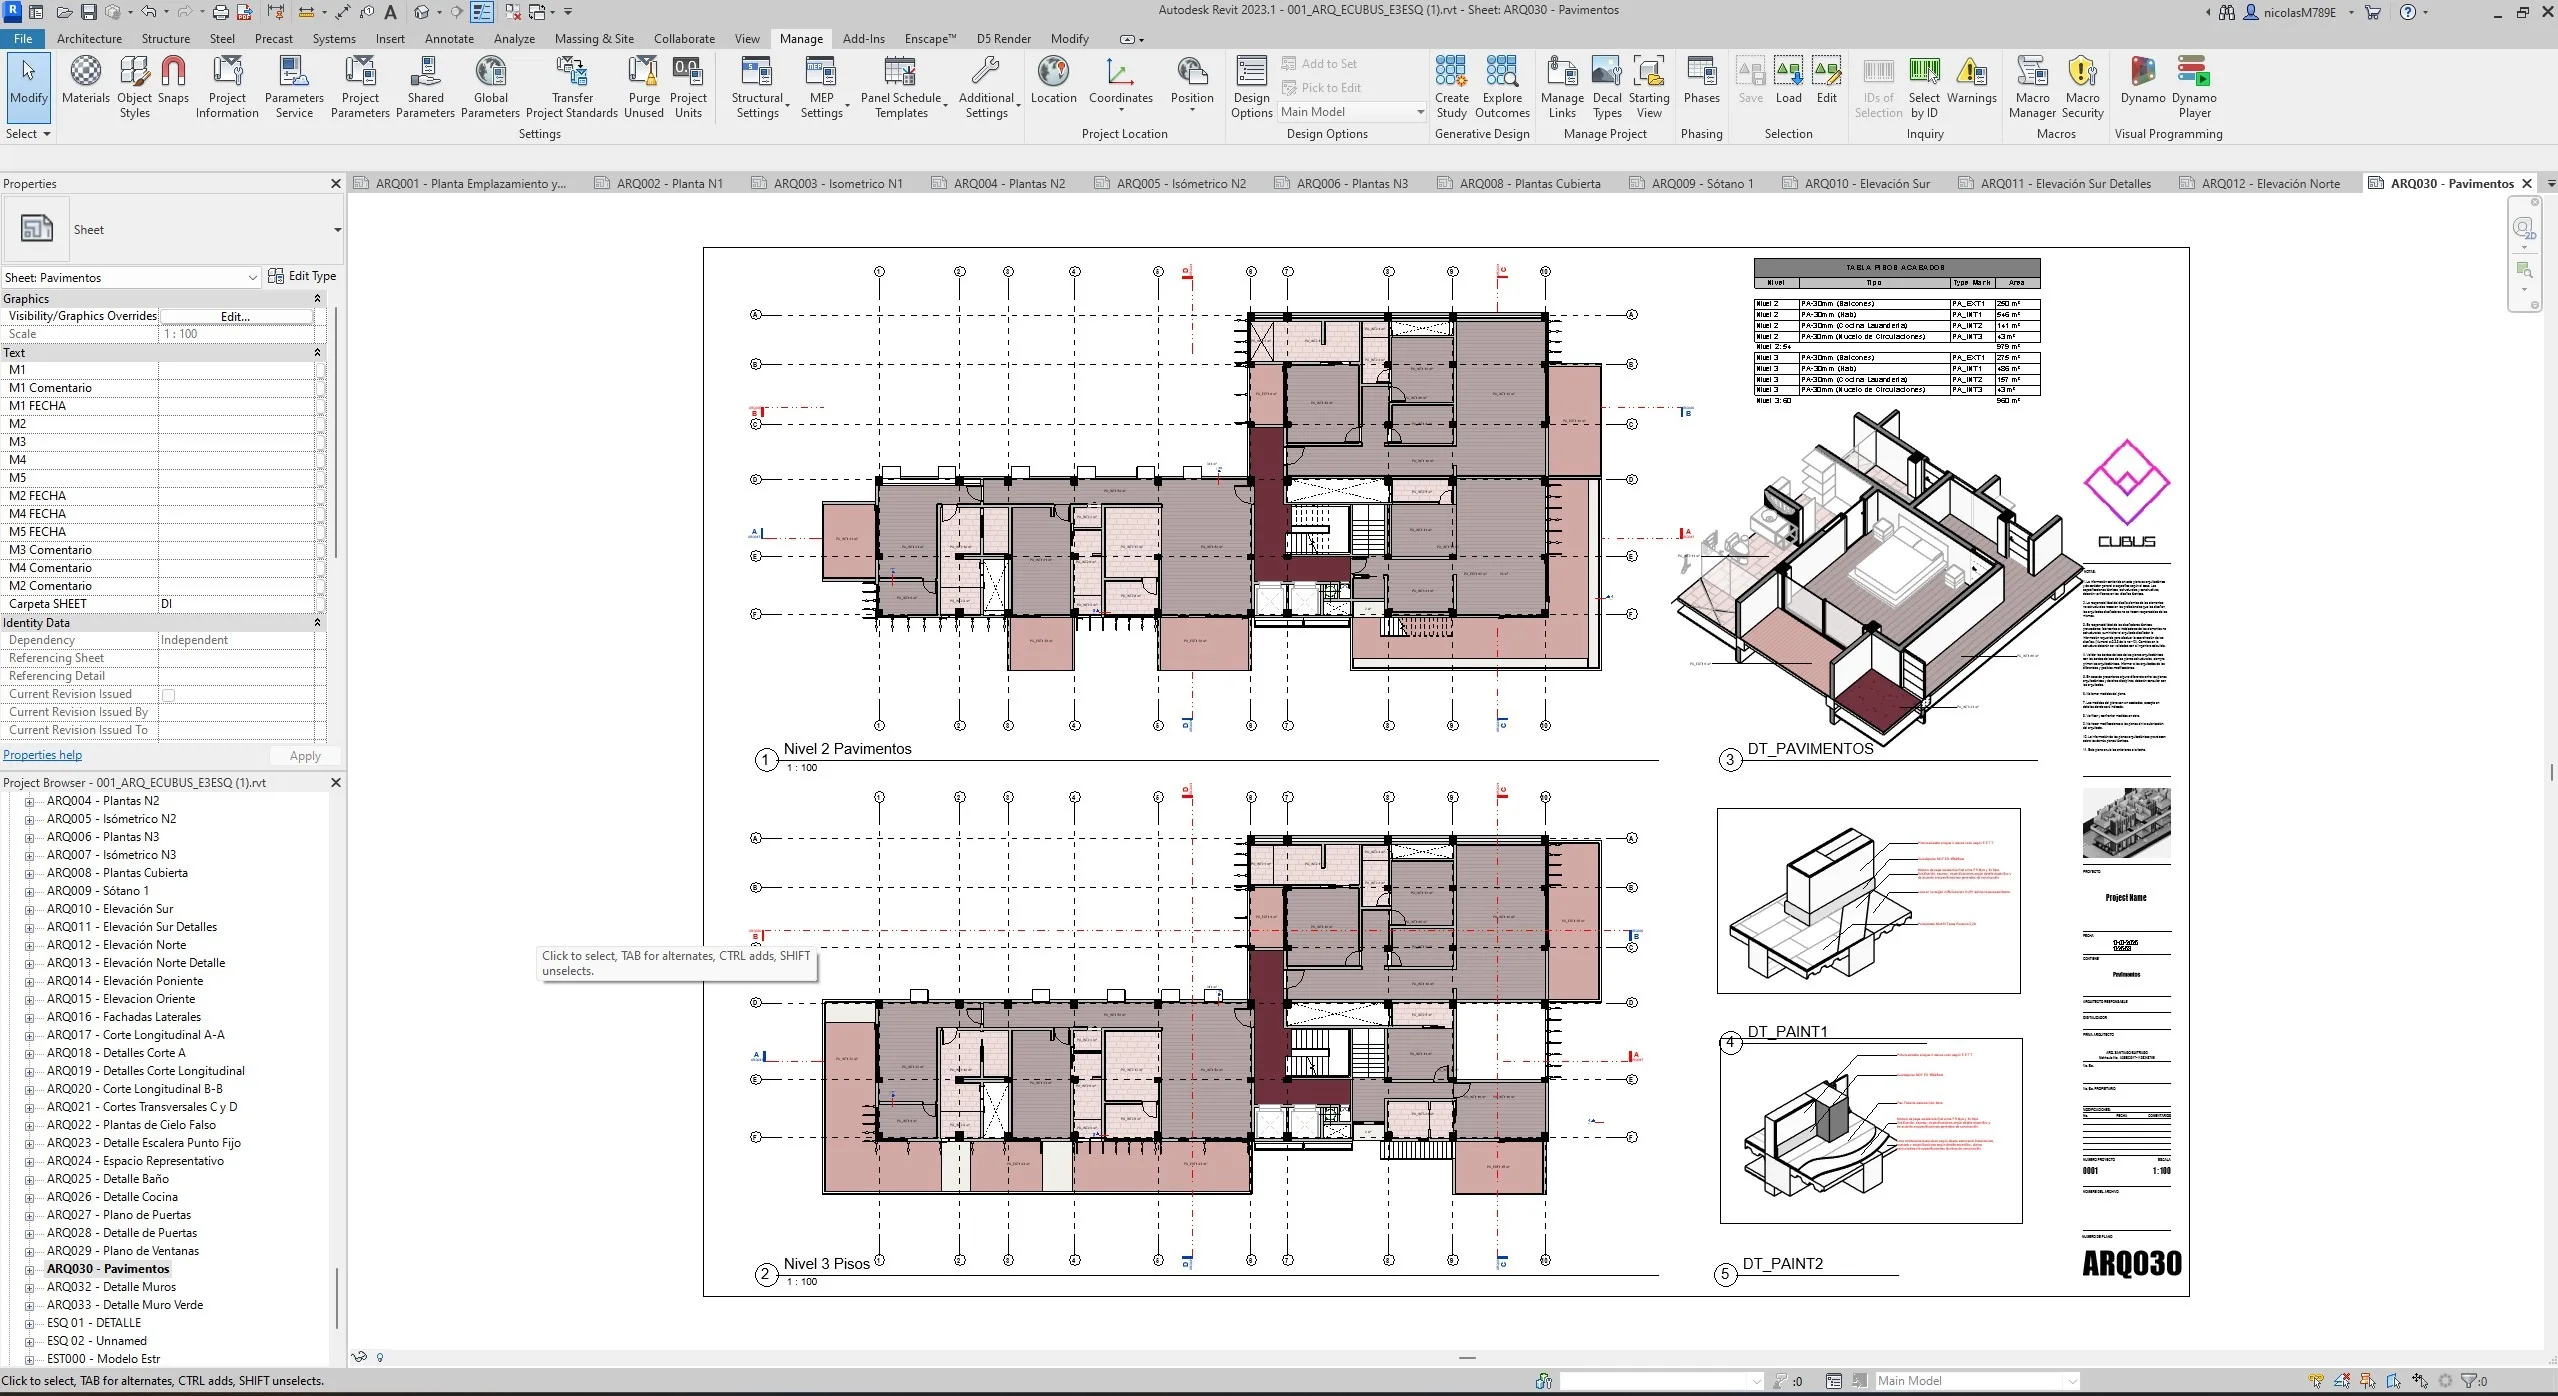Click Explore Outcomes tool
This screenshot has width=2558, height=1396.
[x=1502, y=87]
